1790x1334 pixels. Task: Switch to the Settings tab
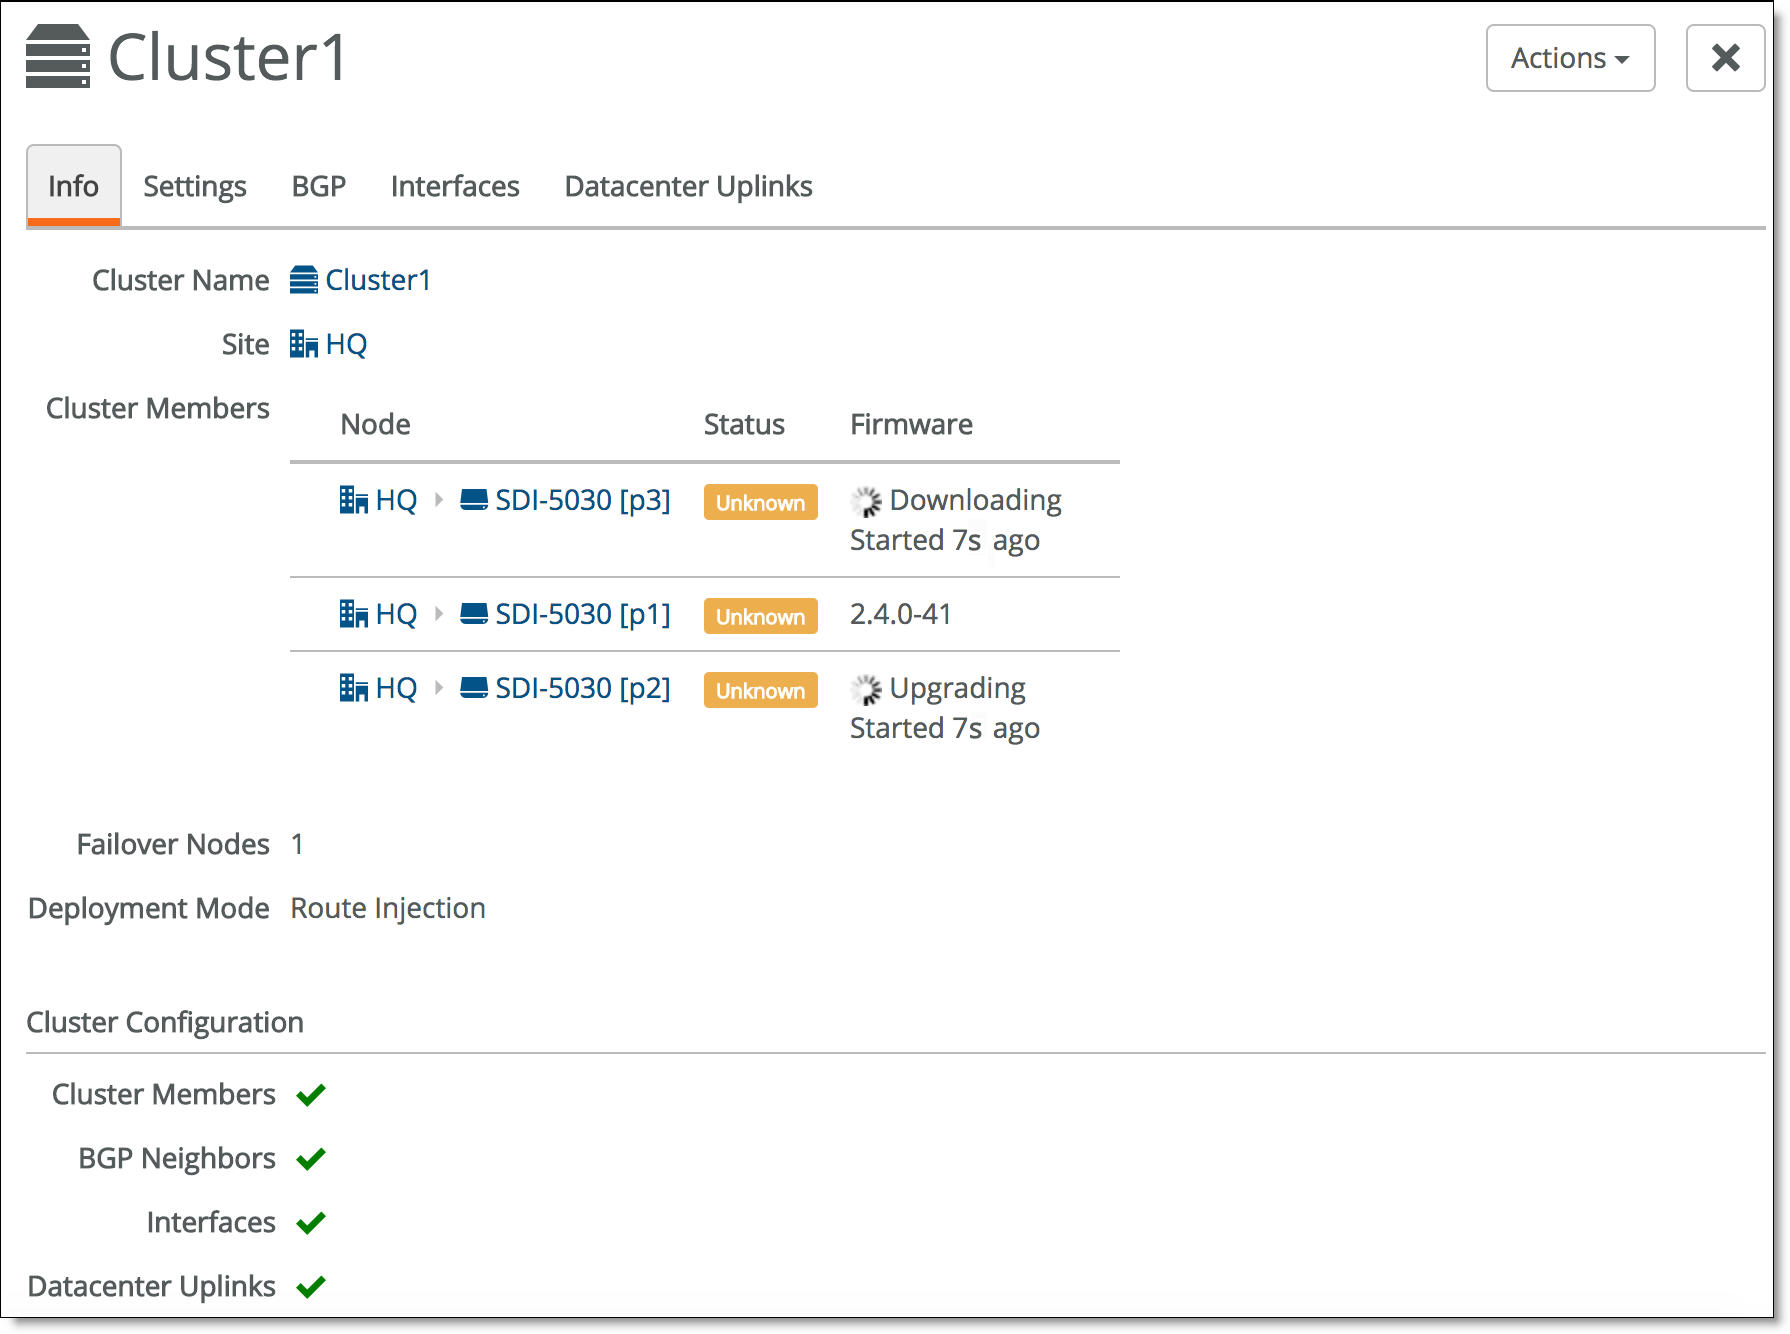pyautogui.click(x=195, y=186)
